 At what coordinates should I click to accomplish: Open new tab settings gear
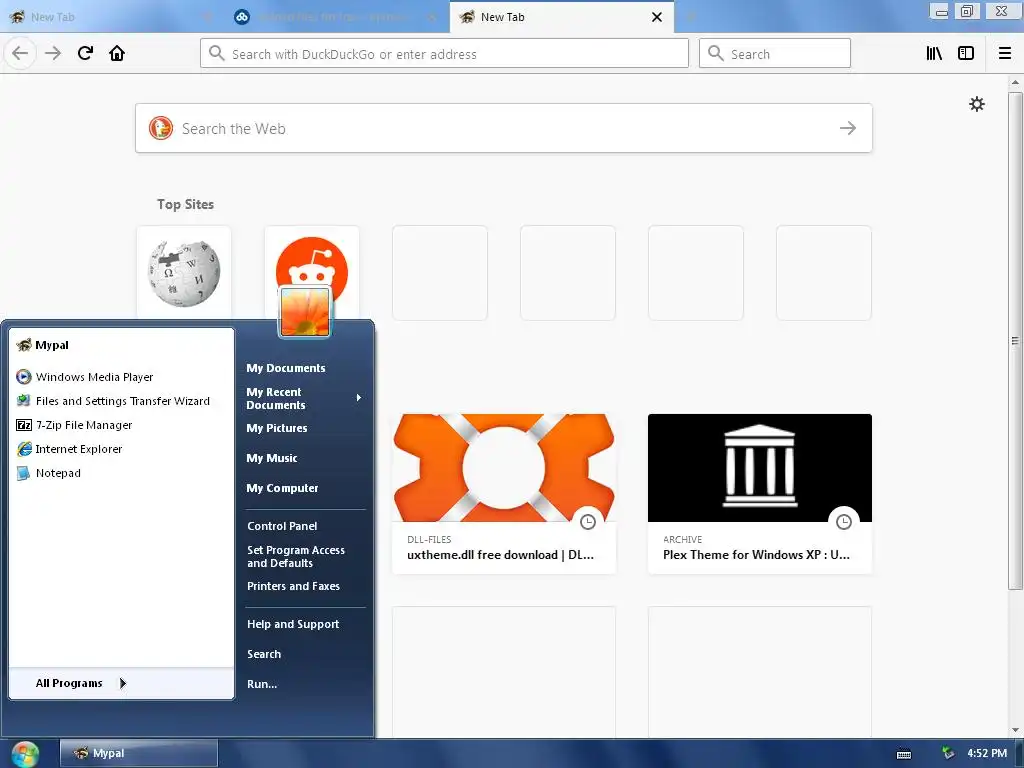pos(976,104)
